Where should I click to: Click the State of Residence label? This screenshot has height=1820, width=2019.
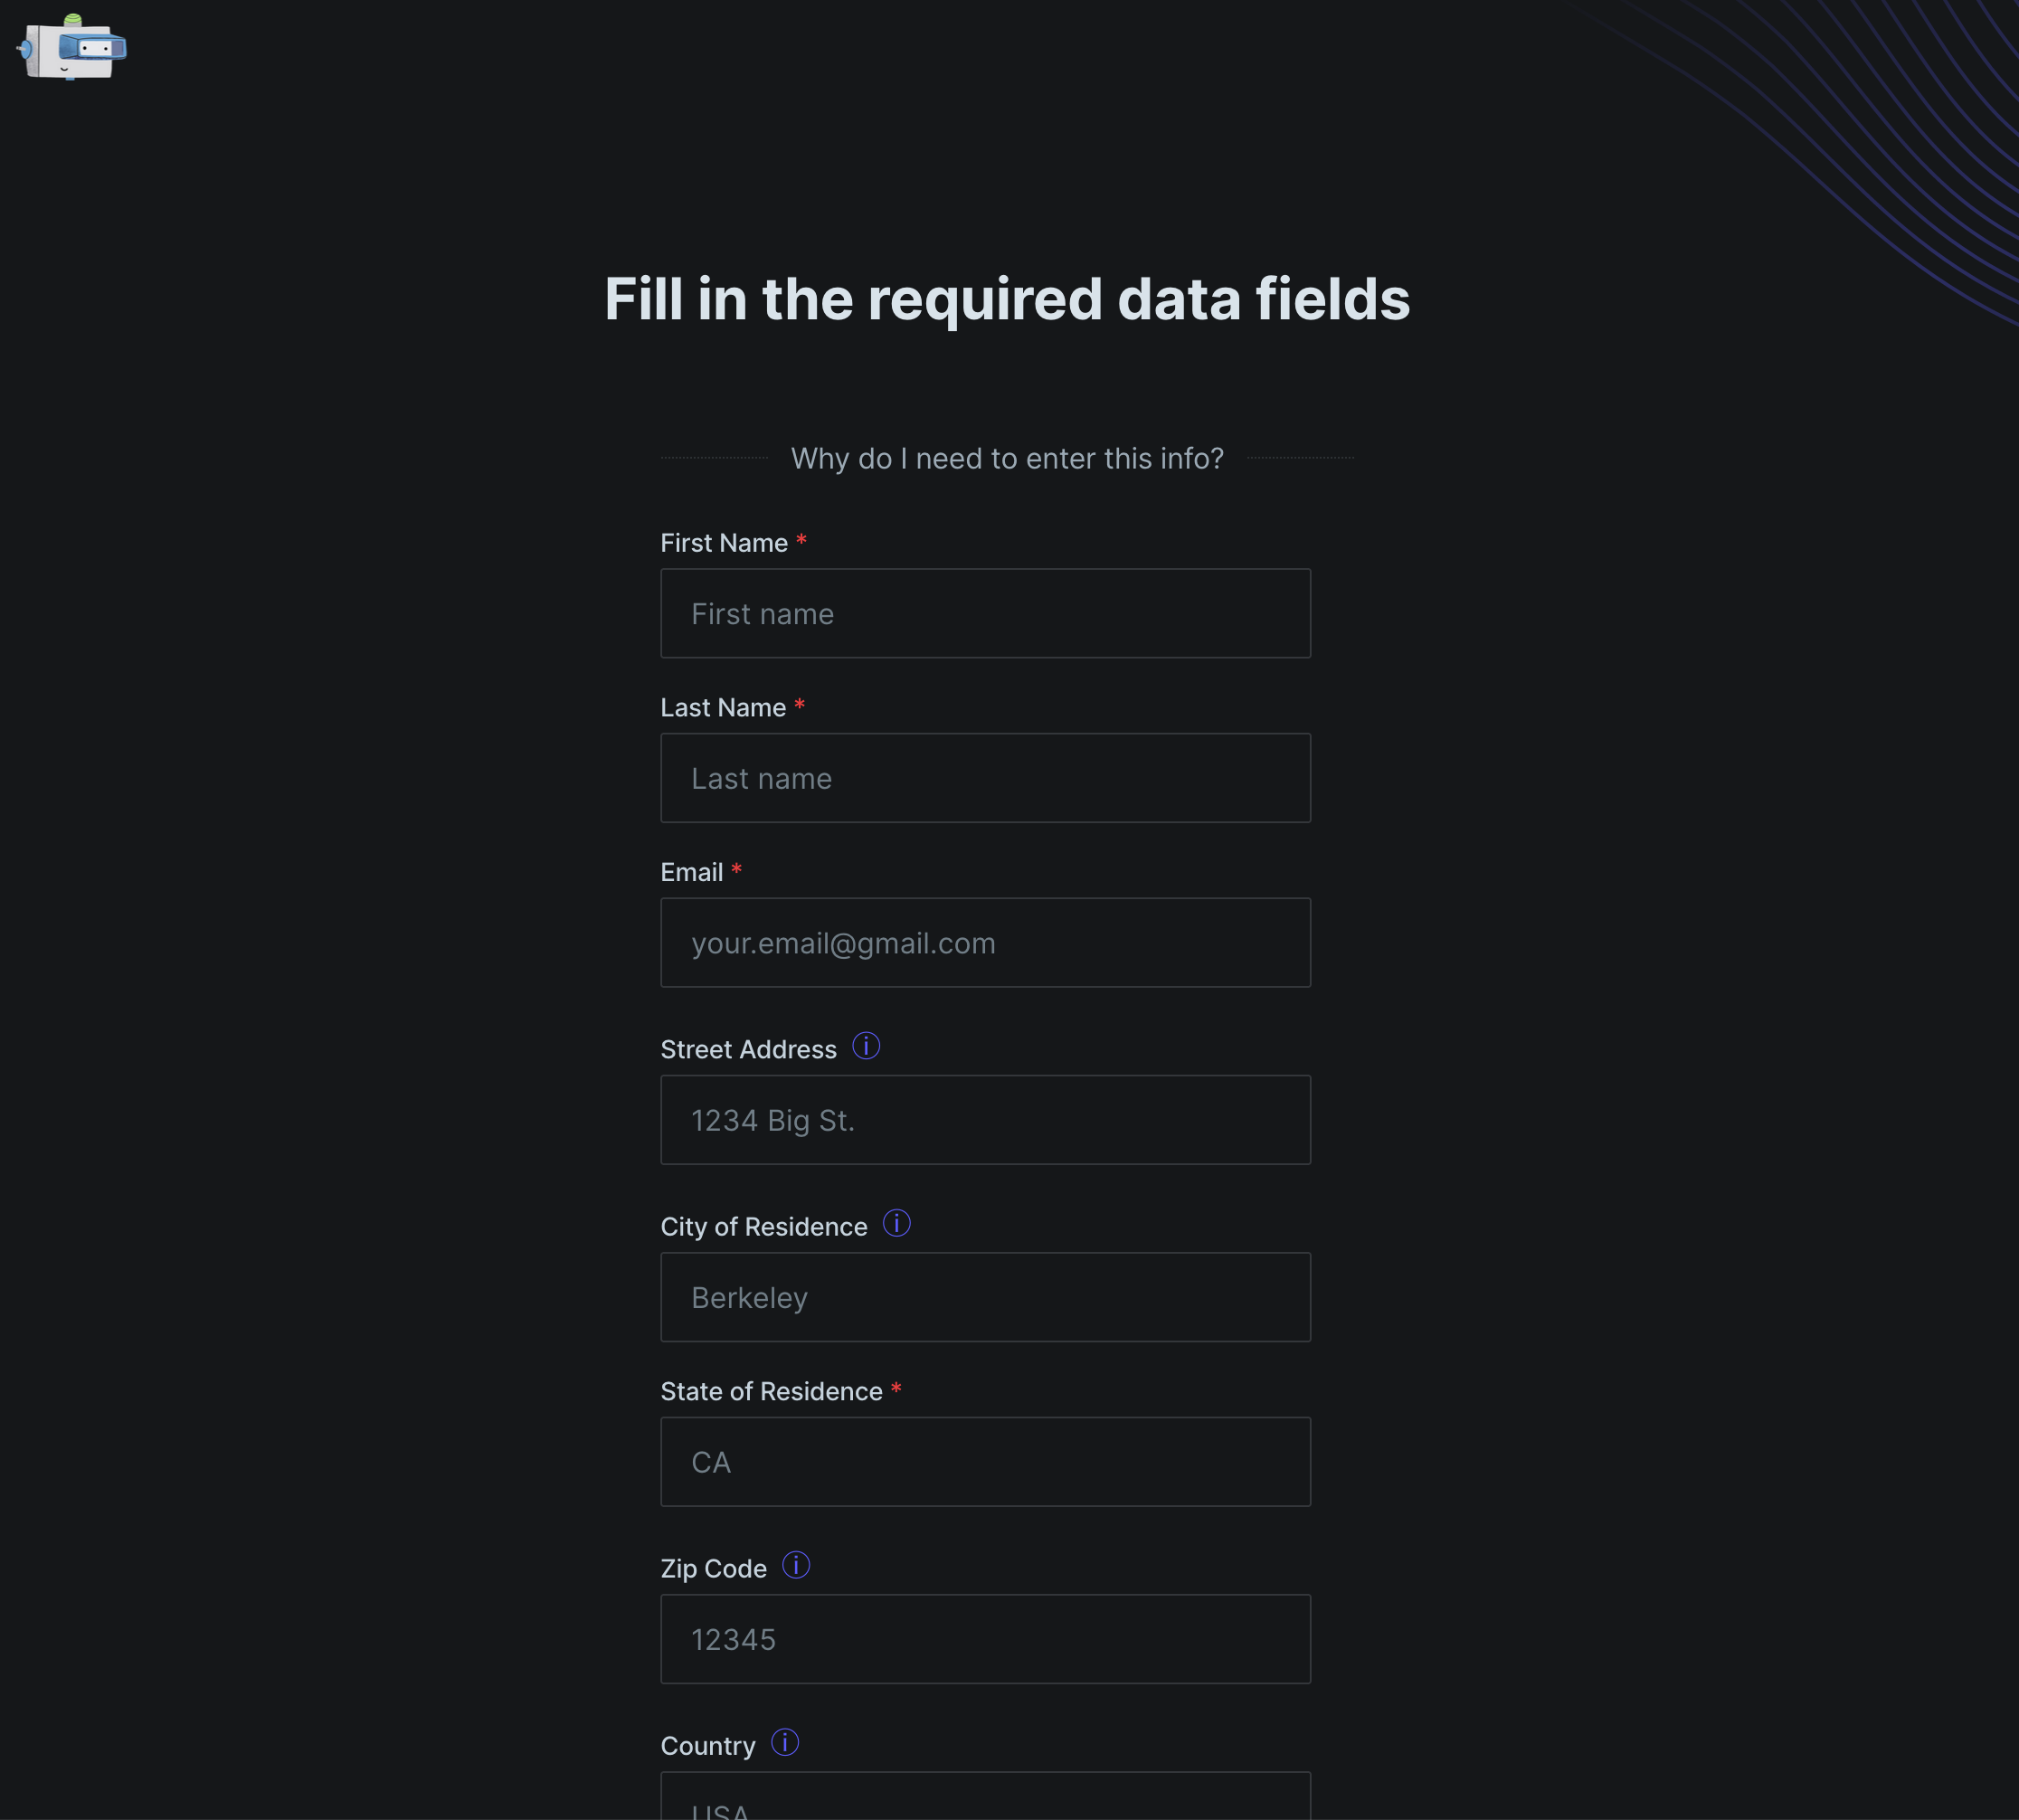click(x=770, y=1391)
